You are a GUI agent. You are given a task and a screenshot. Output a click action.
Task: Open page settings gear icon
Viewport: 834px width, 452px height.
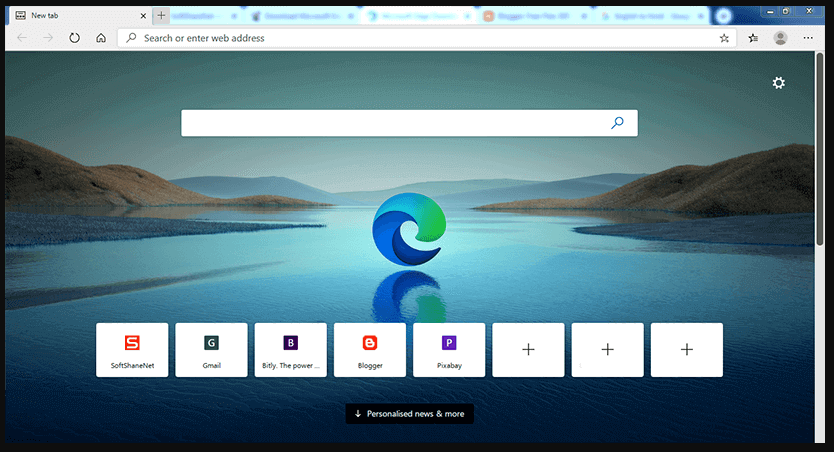[x=779, y=83]
